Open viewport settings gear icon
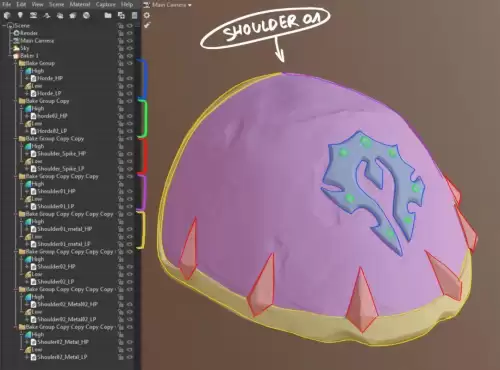The image size is (500, 370). point(147,15)
